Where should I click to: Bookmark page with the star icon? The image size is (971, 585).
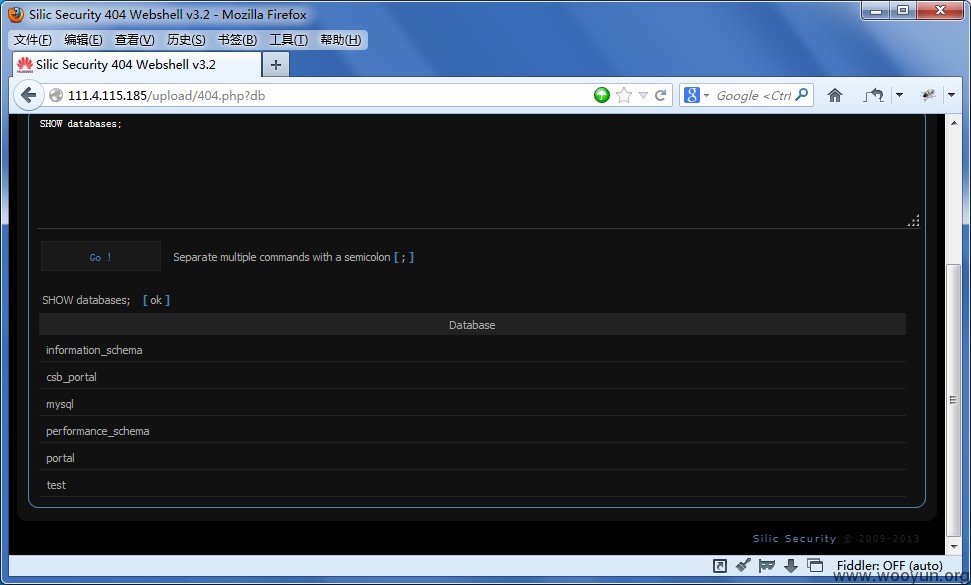coord(624,95)
